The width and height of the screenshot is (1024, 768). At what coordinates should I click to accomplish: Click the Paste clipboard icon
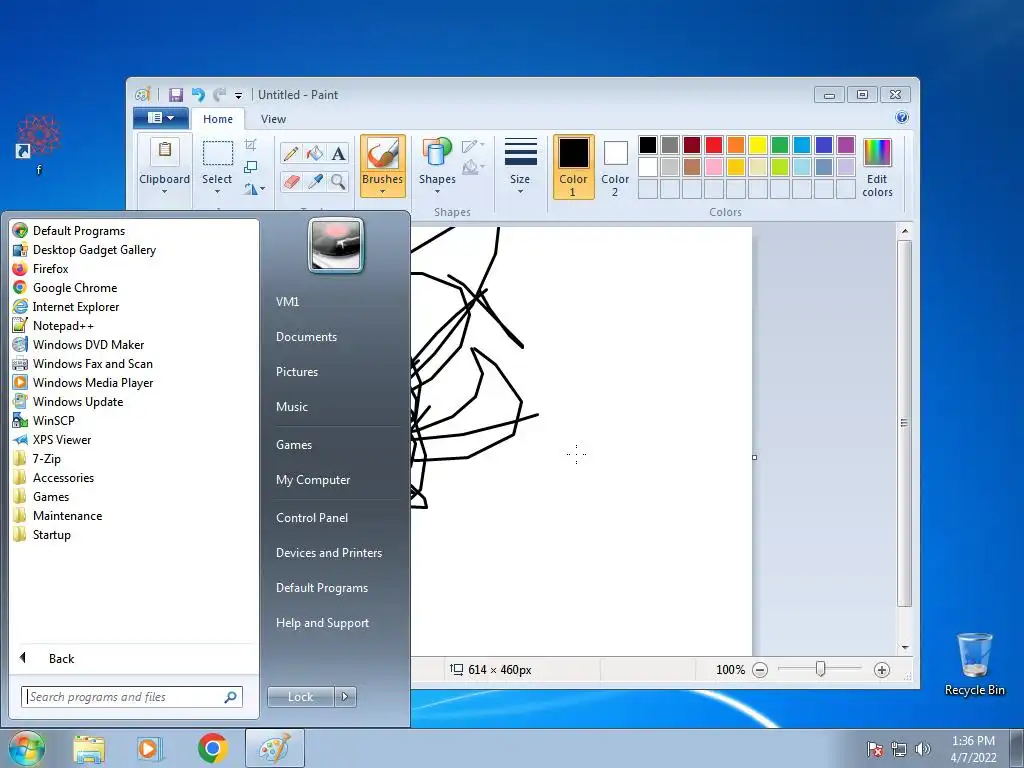[165, 151]
